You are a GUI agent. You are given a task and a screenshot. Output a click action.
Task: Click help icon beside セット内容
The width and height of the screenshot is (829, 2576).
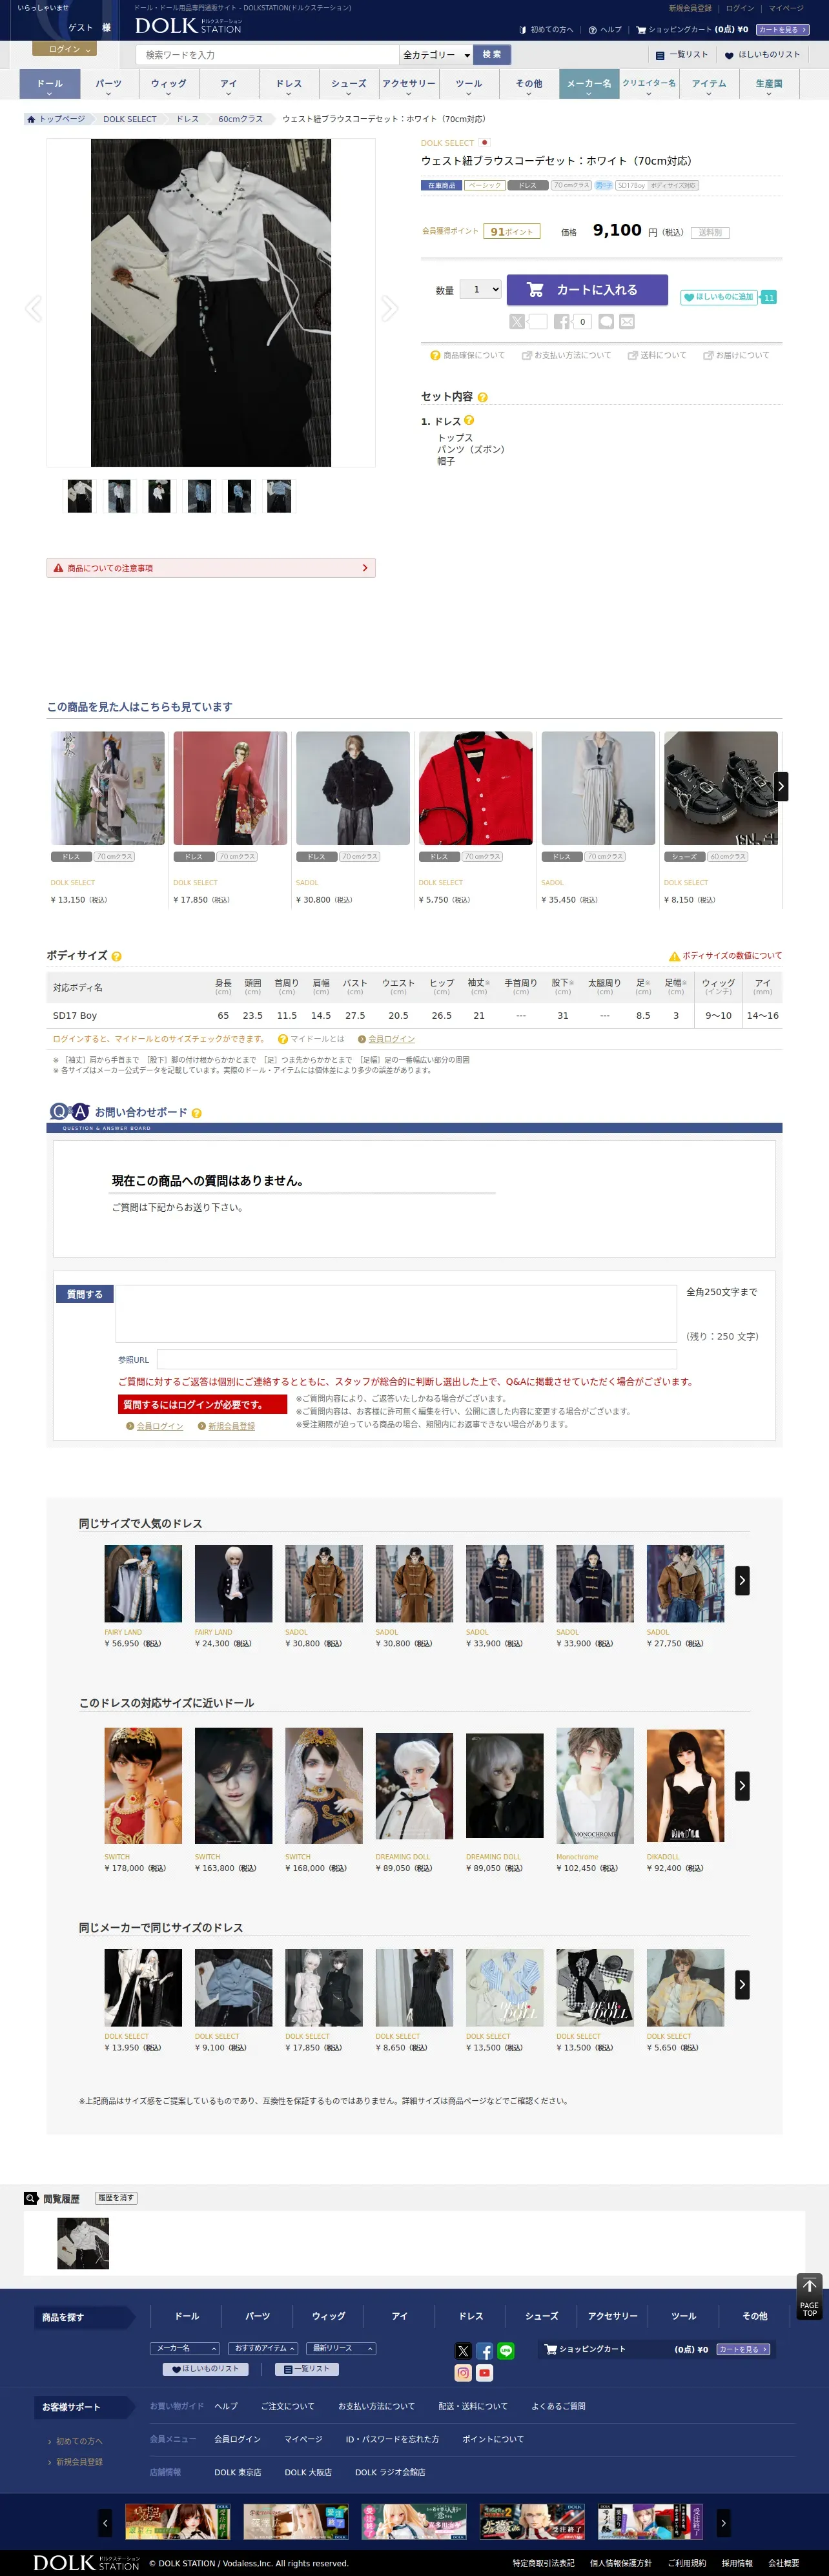483,397
